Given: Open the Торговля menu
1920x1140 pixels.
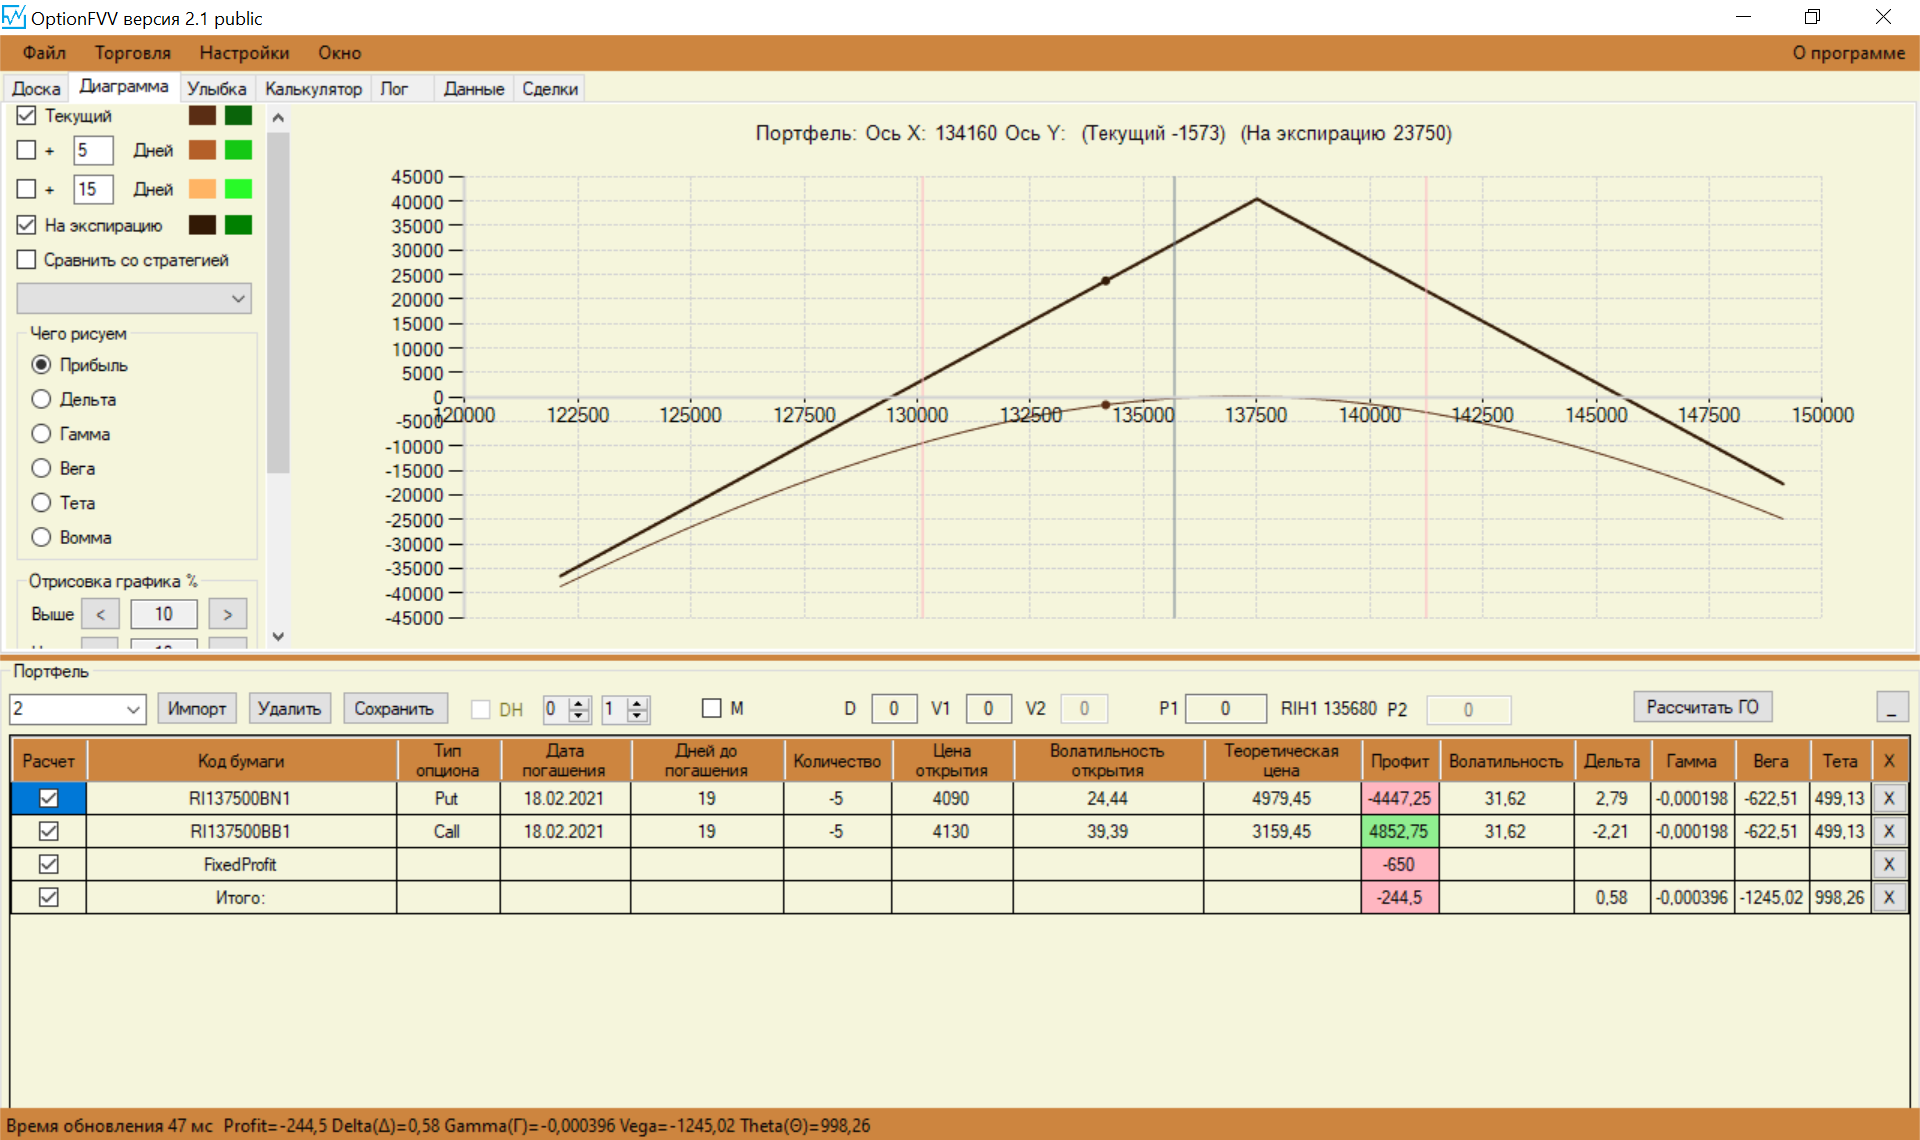Looking at the screenshot, I should (x=132, y=53).
